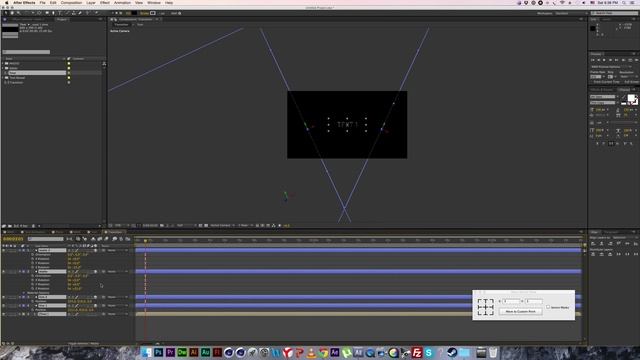Select the Selection tool in the toolbar

pos(5,13)
